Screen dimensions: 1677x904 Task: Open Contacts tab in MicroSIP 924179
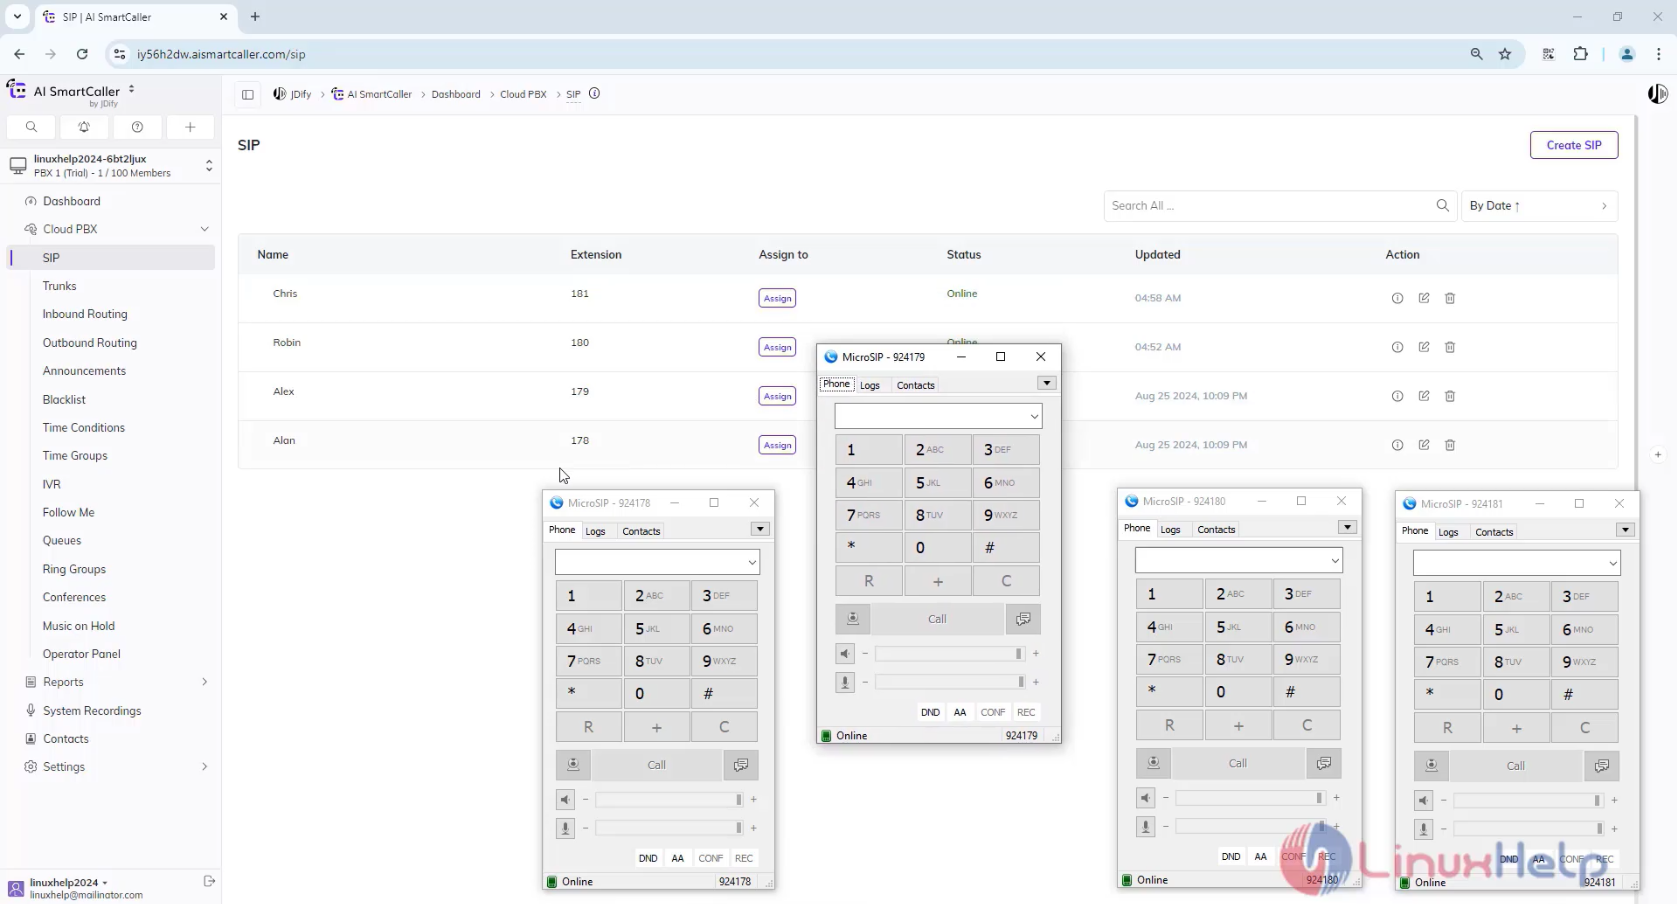tap(916, 385)
